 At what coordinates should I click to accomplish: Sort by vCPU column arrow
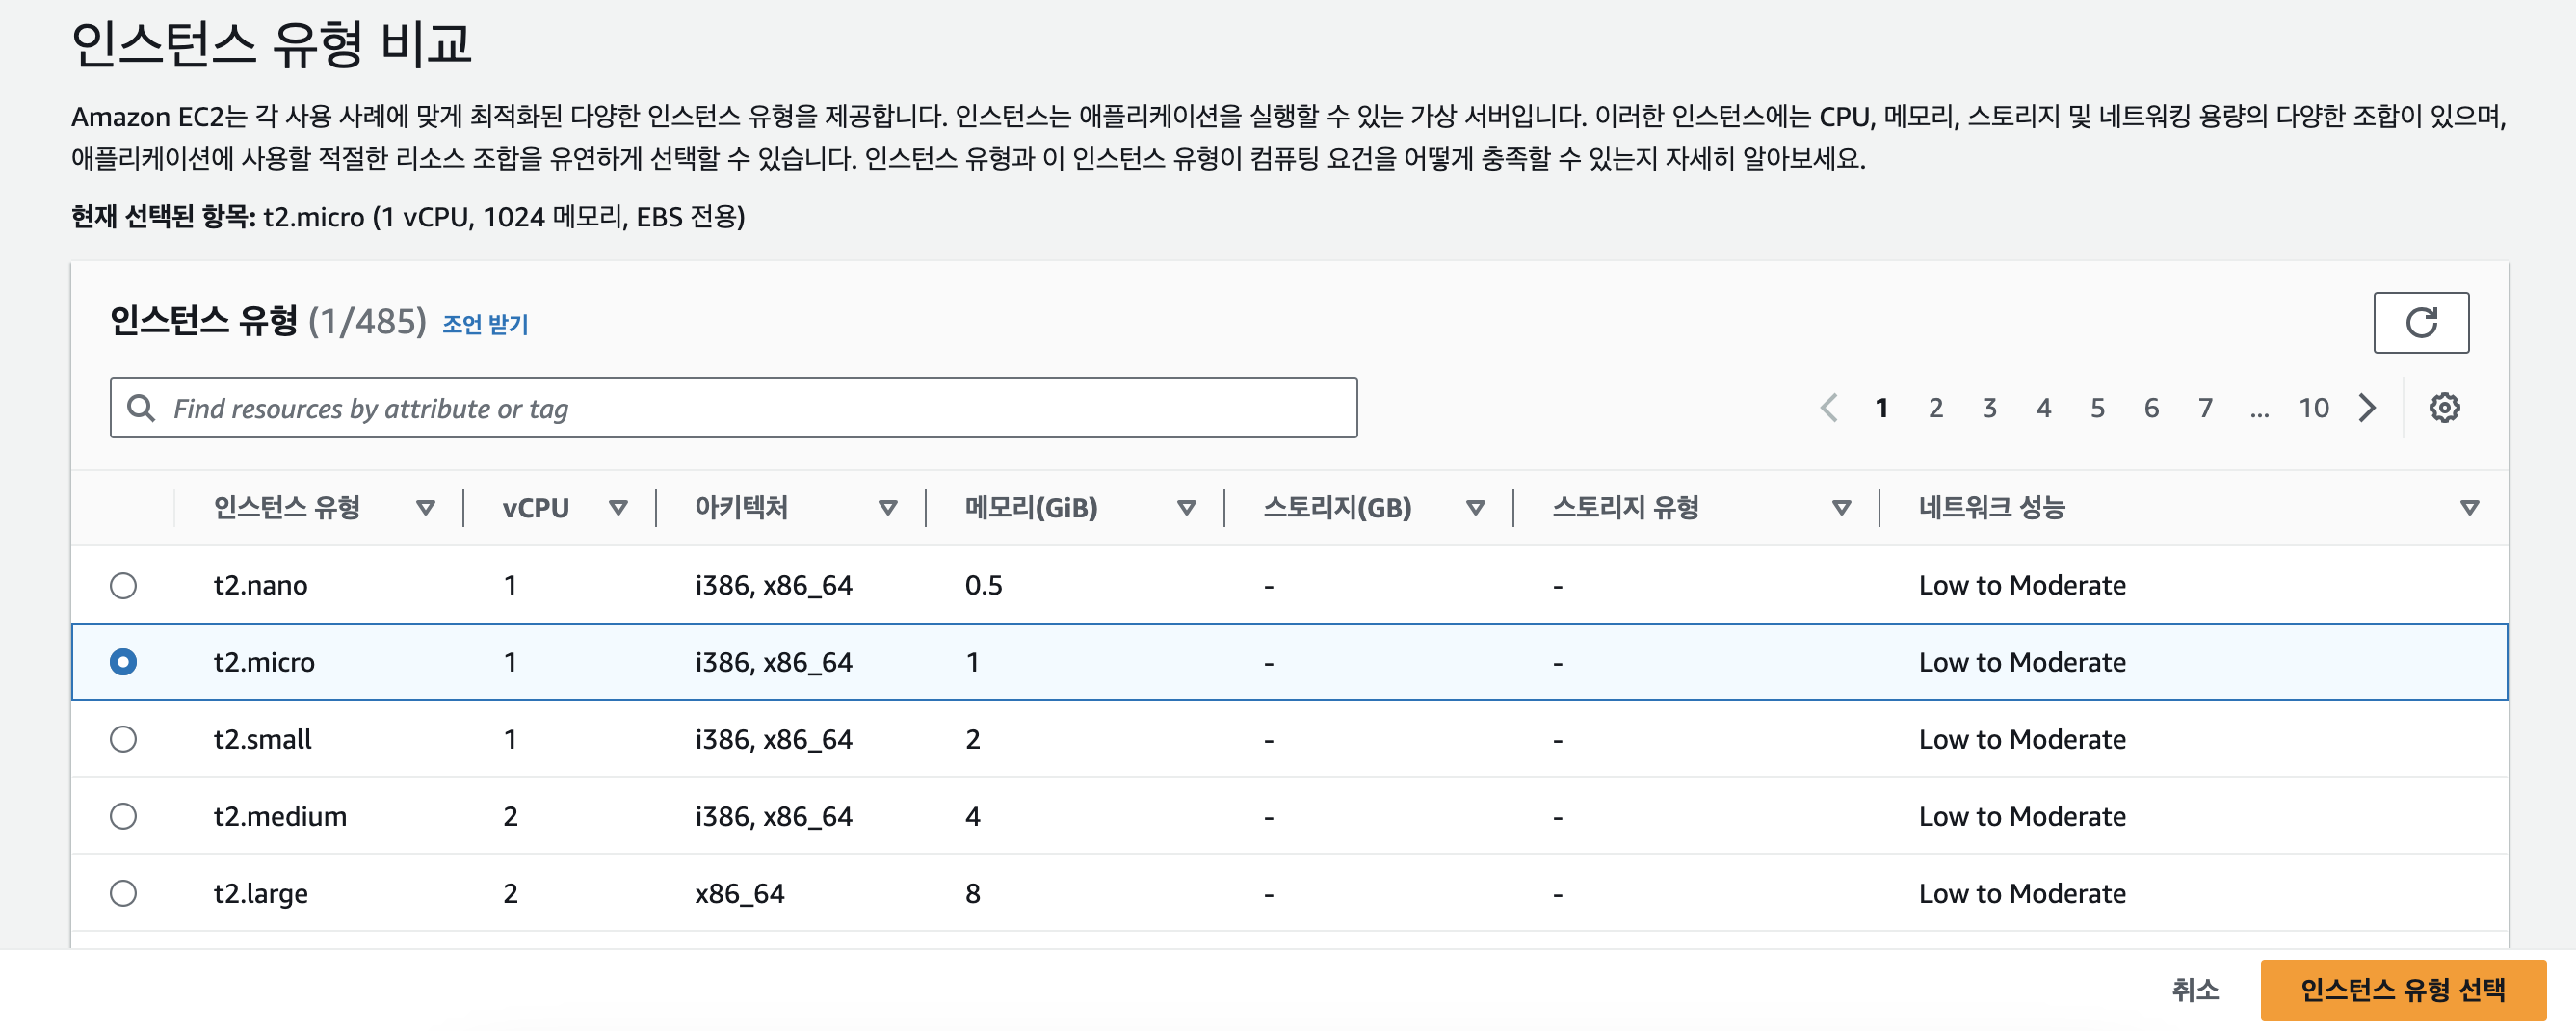tap(618, 508)
